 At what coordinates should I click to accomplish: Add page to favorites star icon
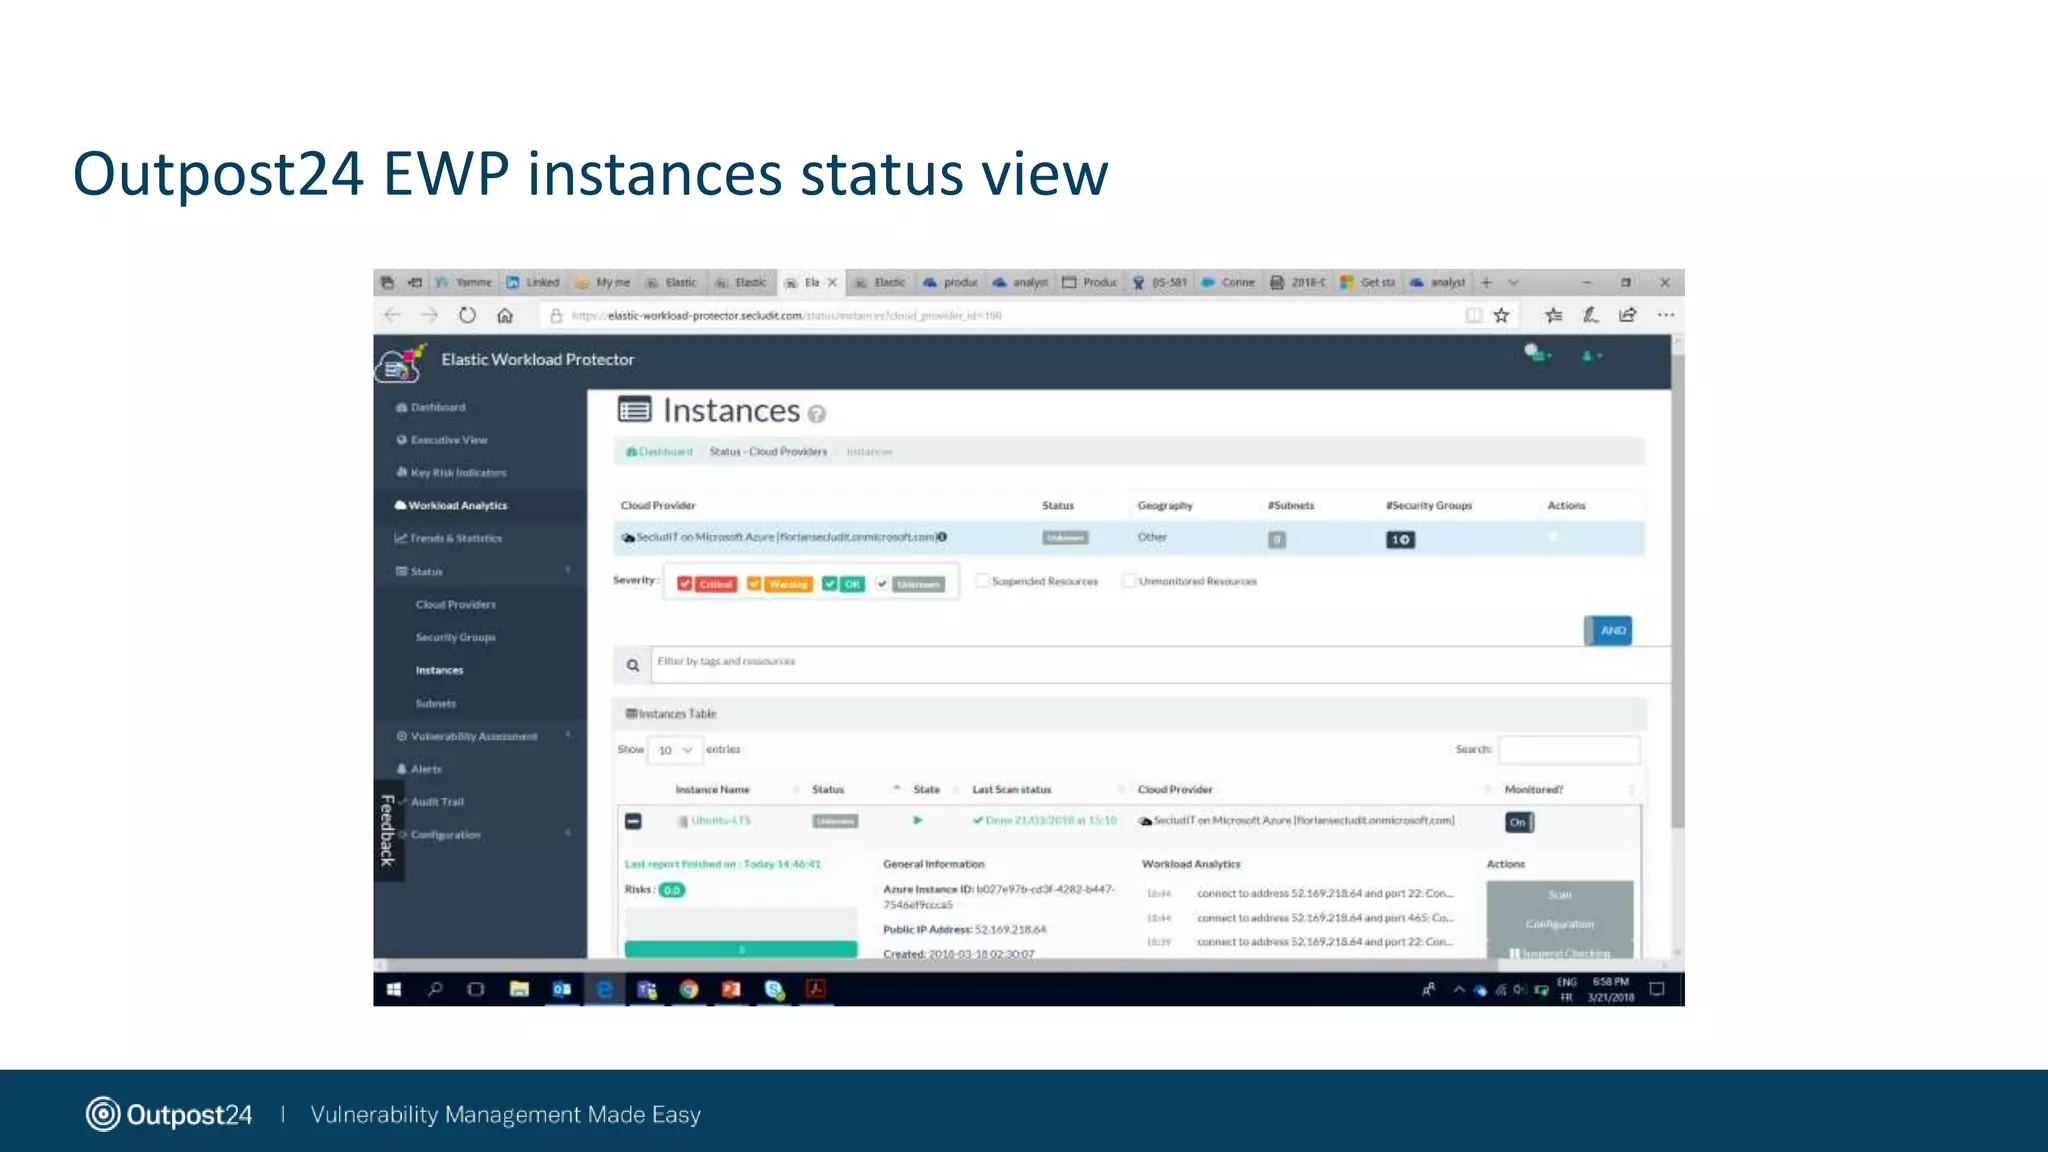(x=1501, y=315)
